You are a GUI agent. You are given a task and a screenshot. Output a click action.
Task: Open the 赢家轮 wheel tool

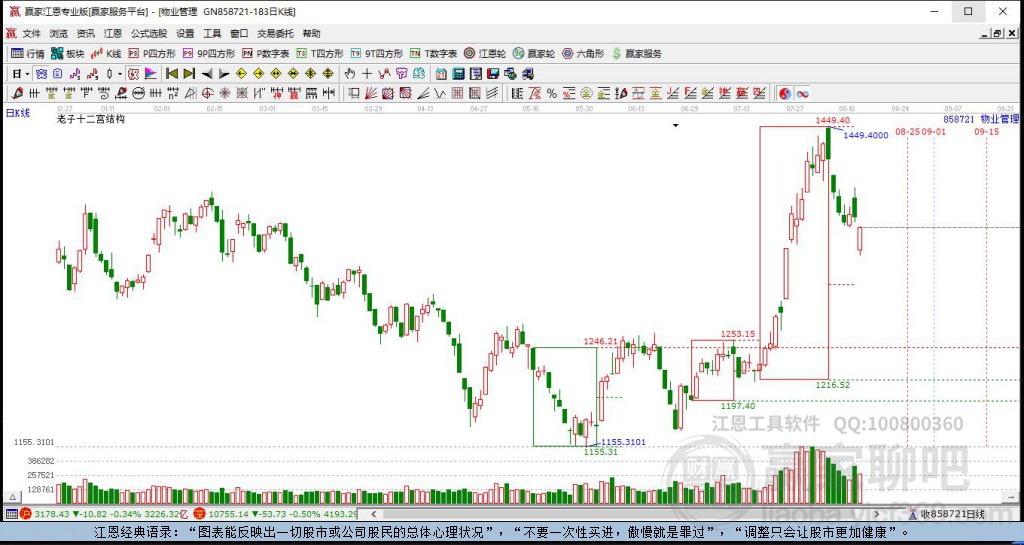(534, 54)
